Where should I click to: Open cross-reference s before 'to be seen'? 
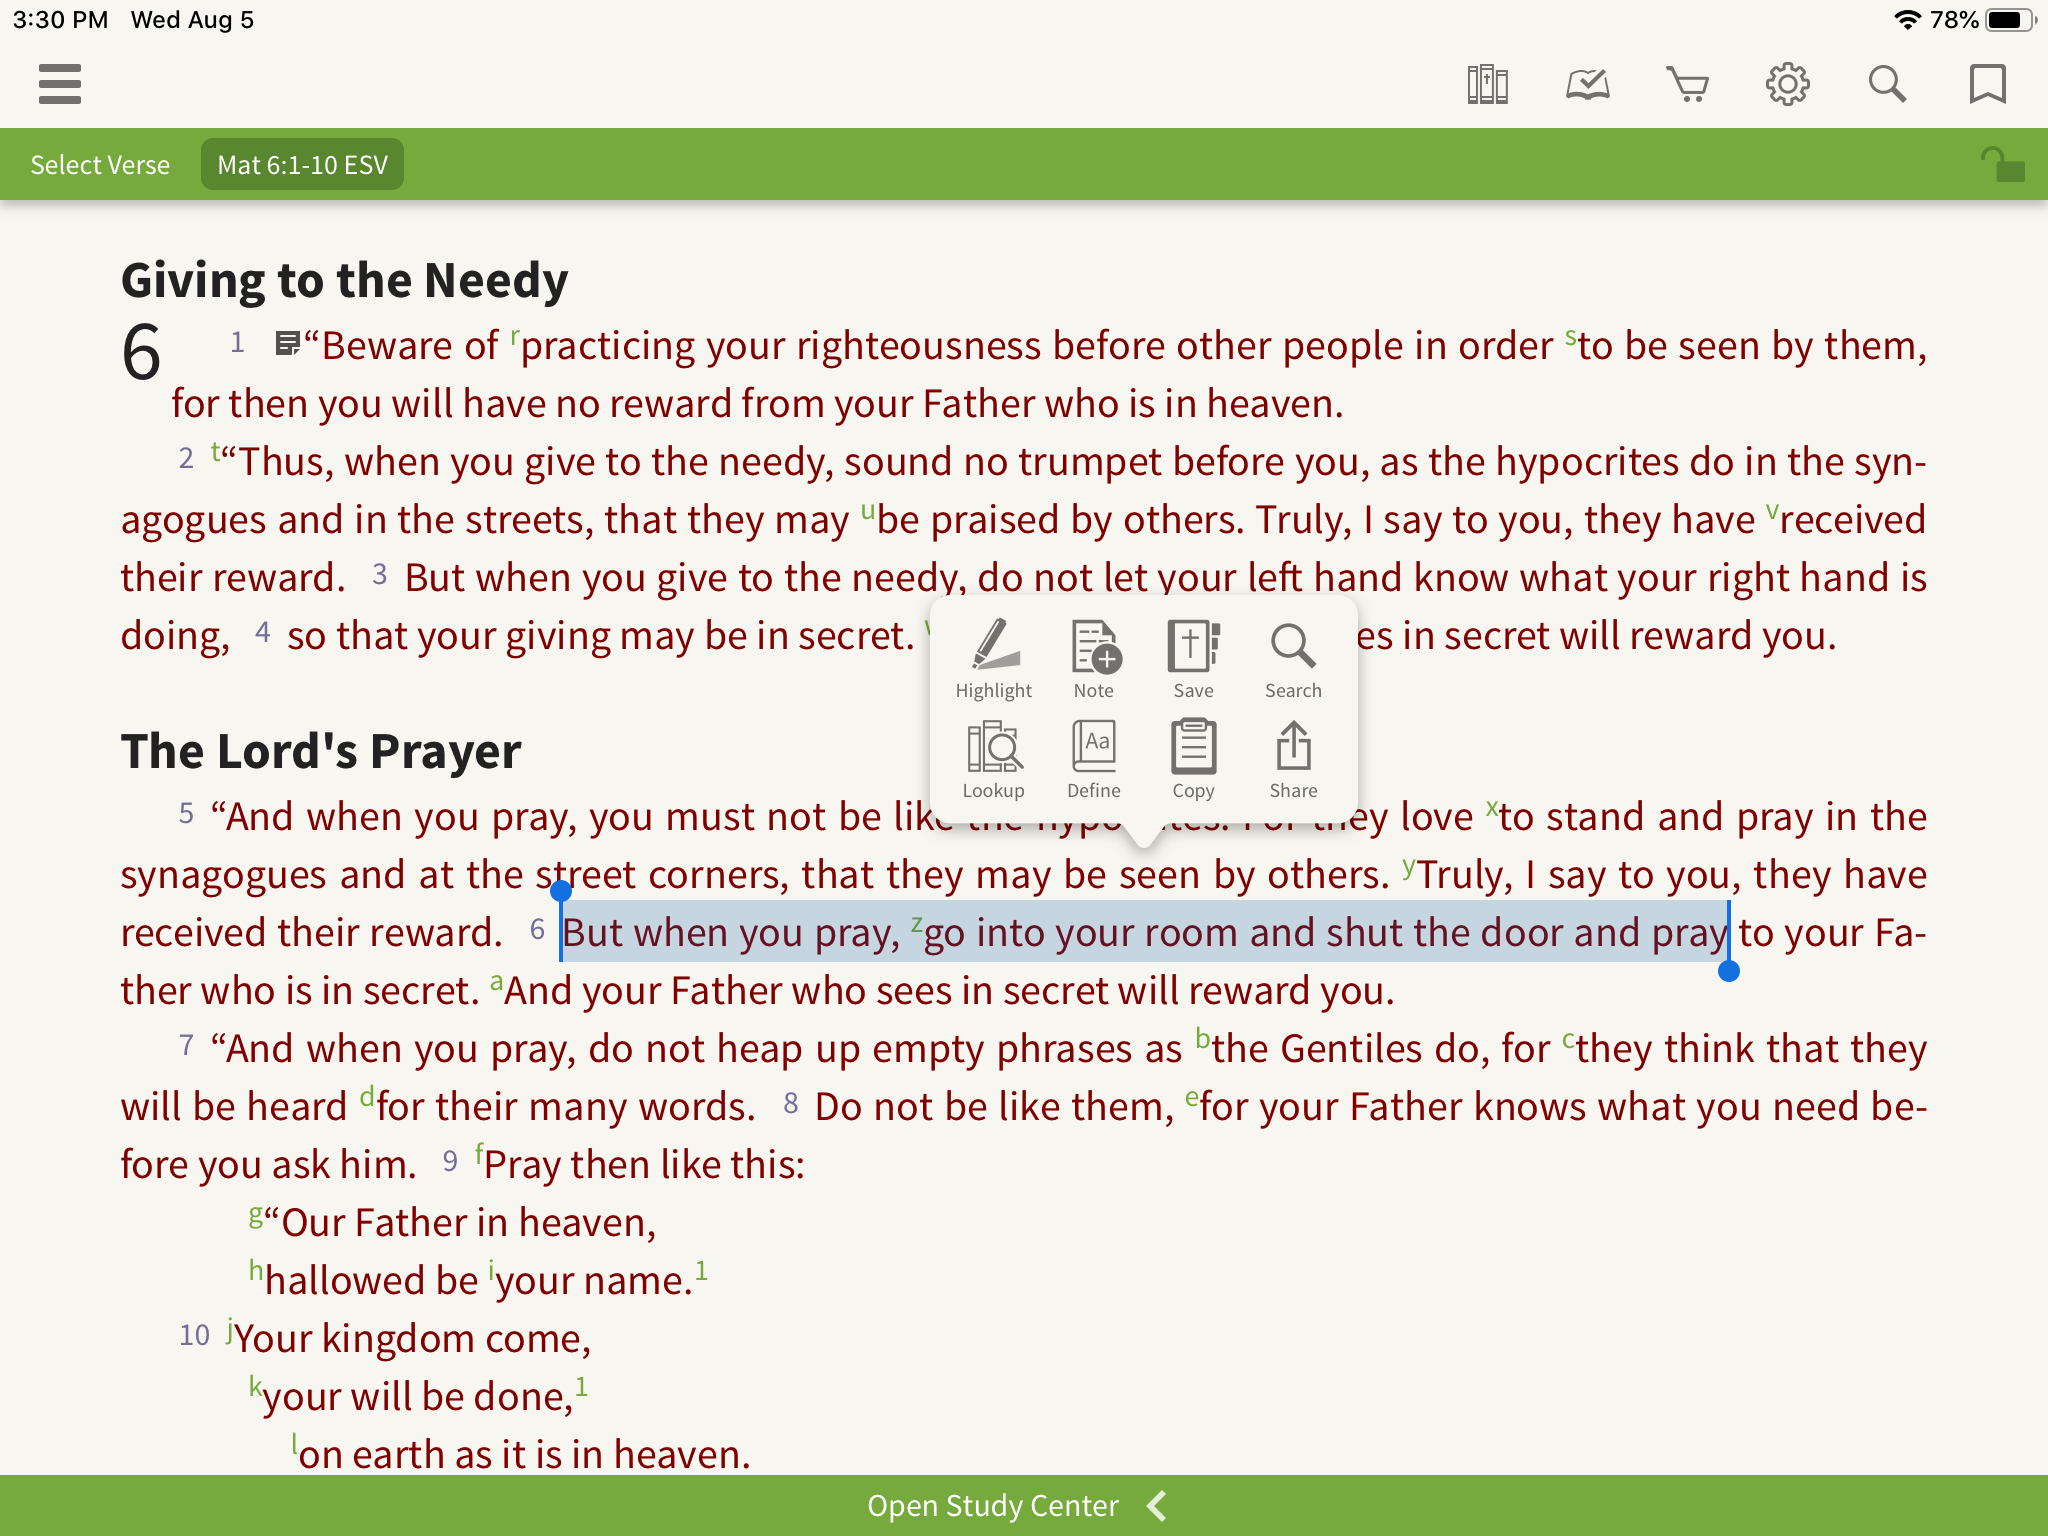pos(1570,336)
